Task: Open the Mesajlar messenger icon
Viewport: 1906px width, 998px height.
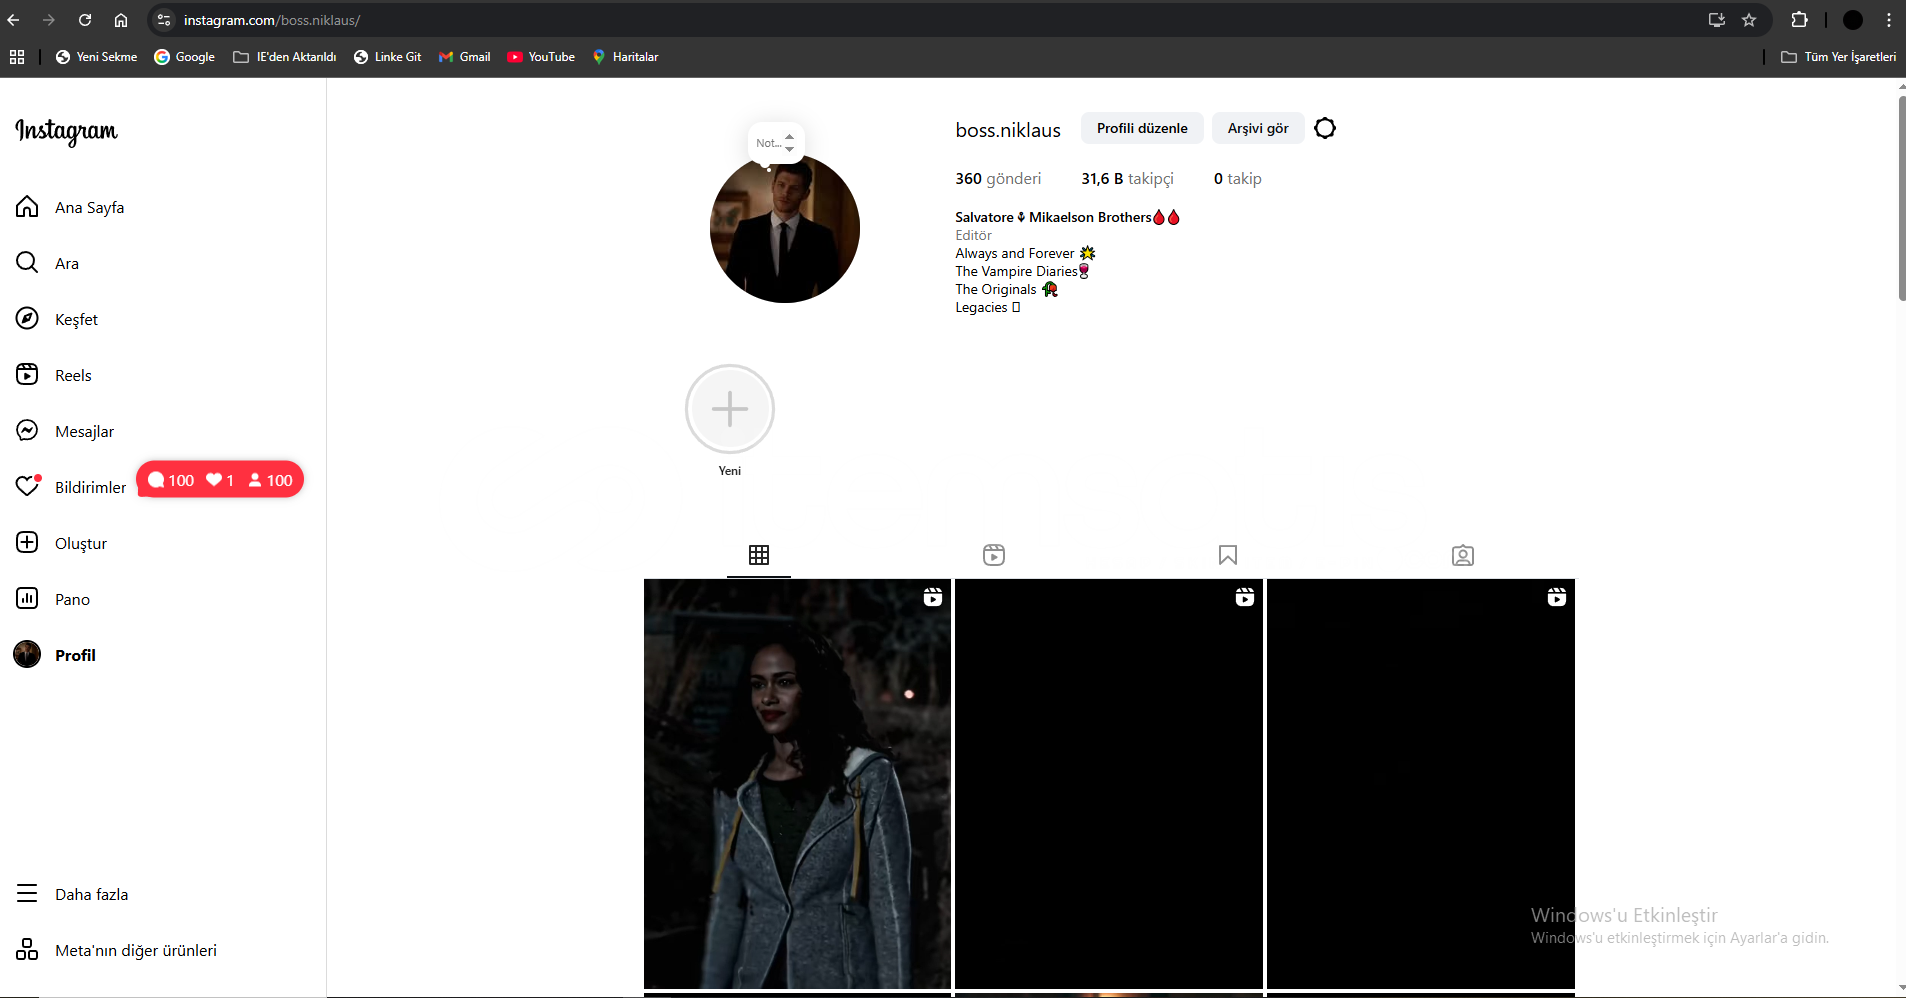Action: point(27,431)
